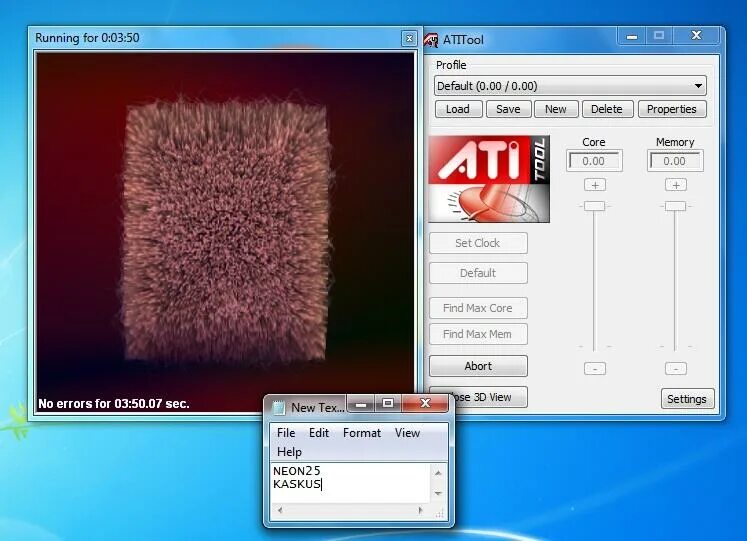747x541 pixels.
Task: Click the KASKUS text line in Notepad
Action: (297, 484)
